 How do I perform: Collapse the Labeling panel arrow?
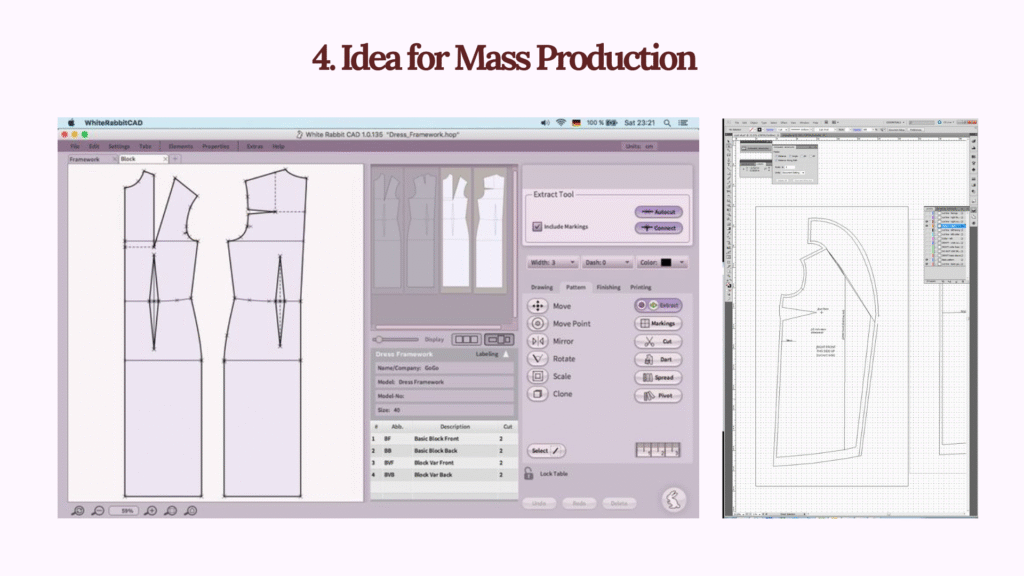506,354
